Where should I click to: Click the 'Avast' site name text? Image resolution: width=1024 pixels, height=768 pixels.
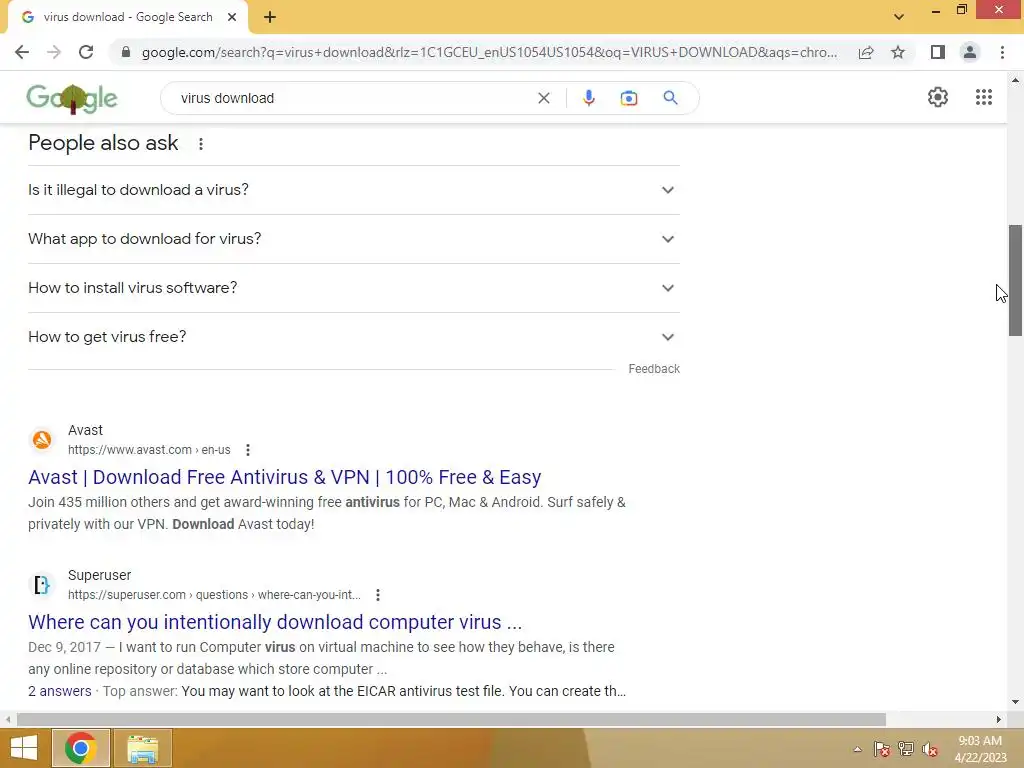coord(86,430)
